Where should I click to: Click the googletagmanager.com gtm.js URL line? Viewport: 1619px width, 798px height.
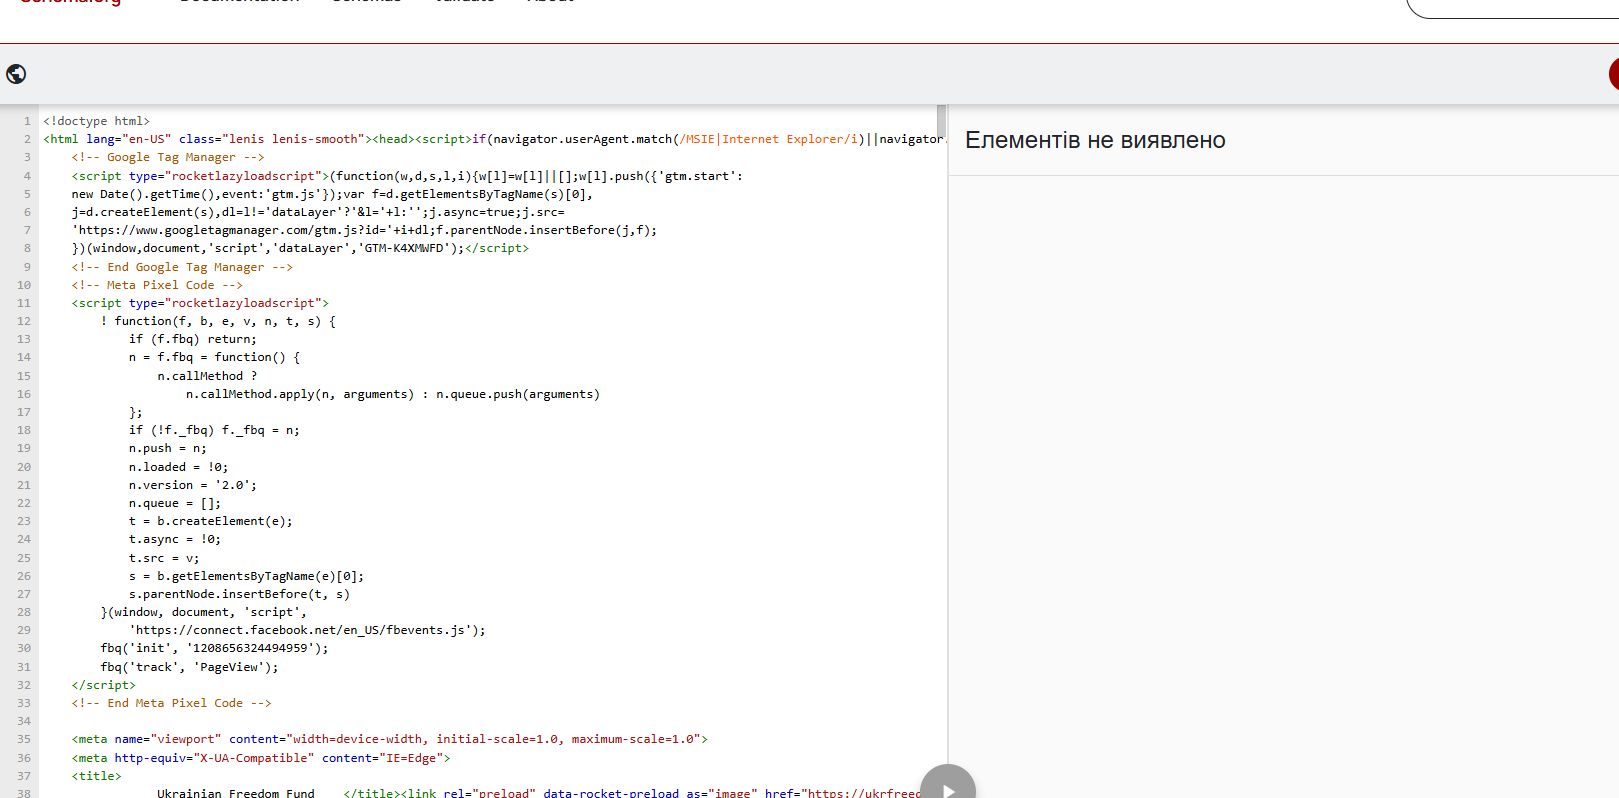pyautogui.click(x=364, y=230)
